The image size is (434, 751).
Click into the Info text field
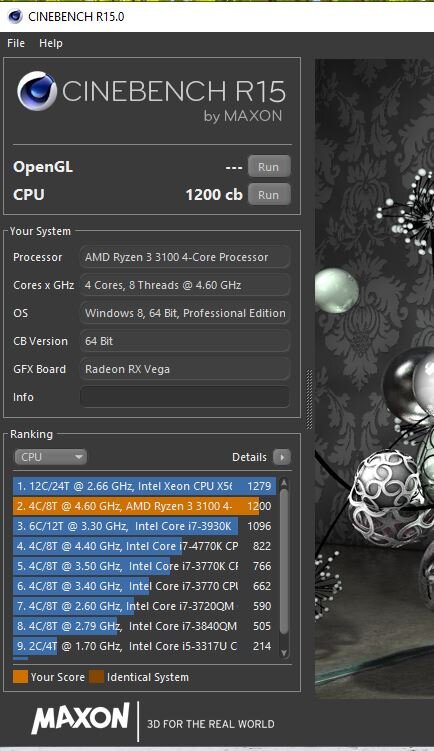coord(185,397)
